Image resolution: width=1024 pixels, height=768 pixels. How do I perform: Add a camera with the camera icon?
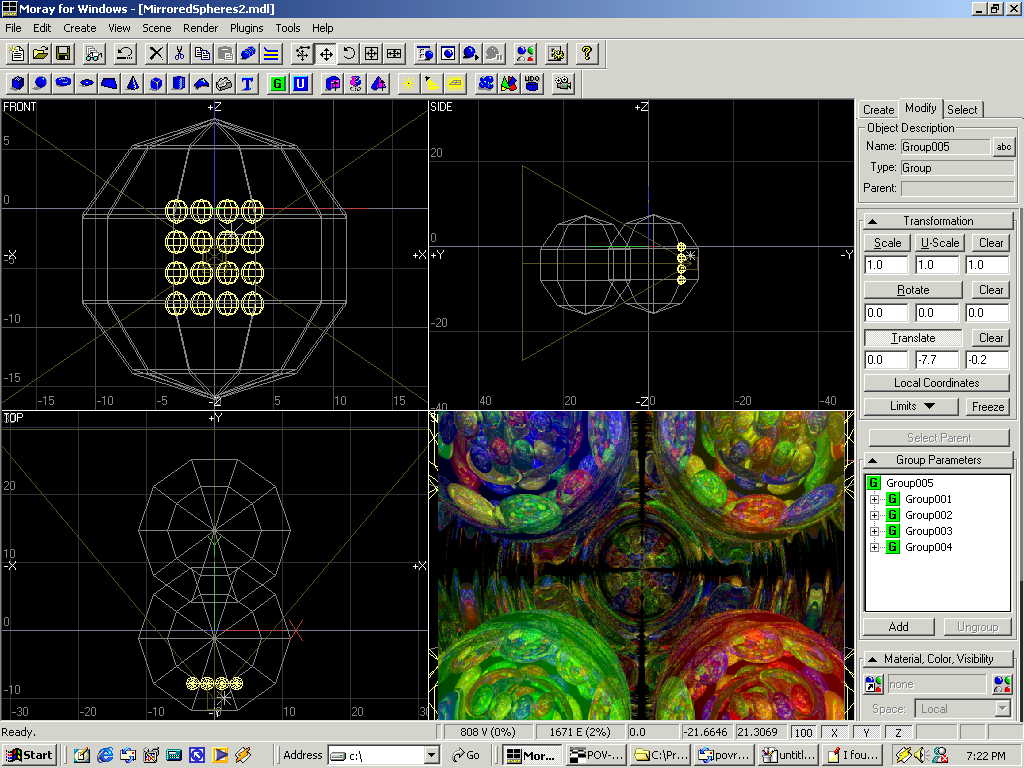(563, 83)
